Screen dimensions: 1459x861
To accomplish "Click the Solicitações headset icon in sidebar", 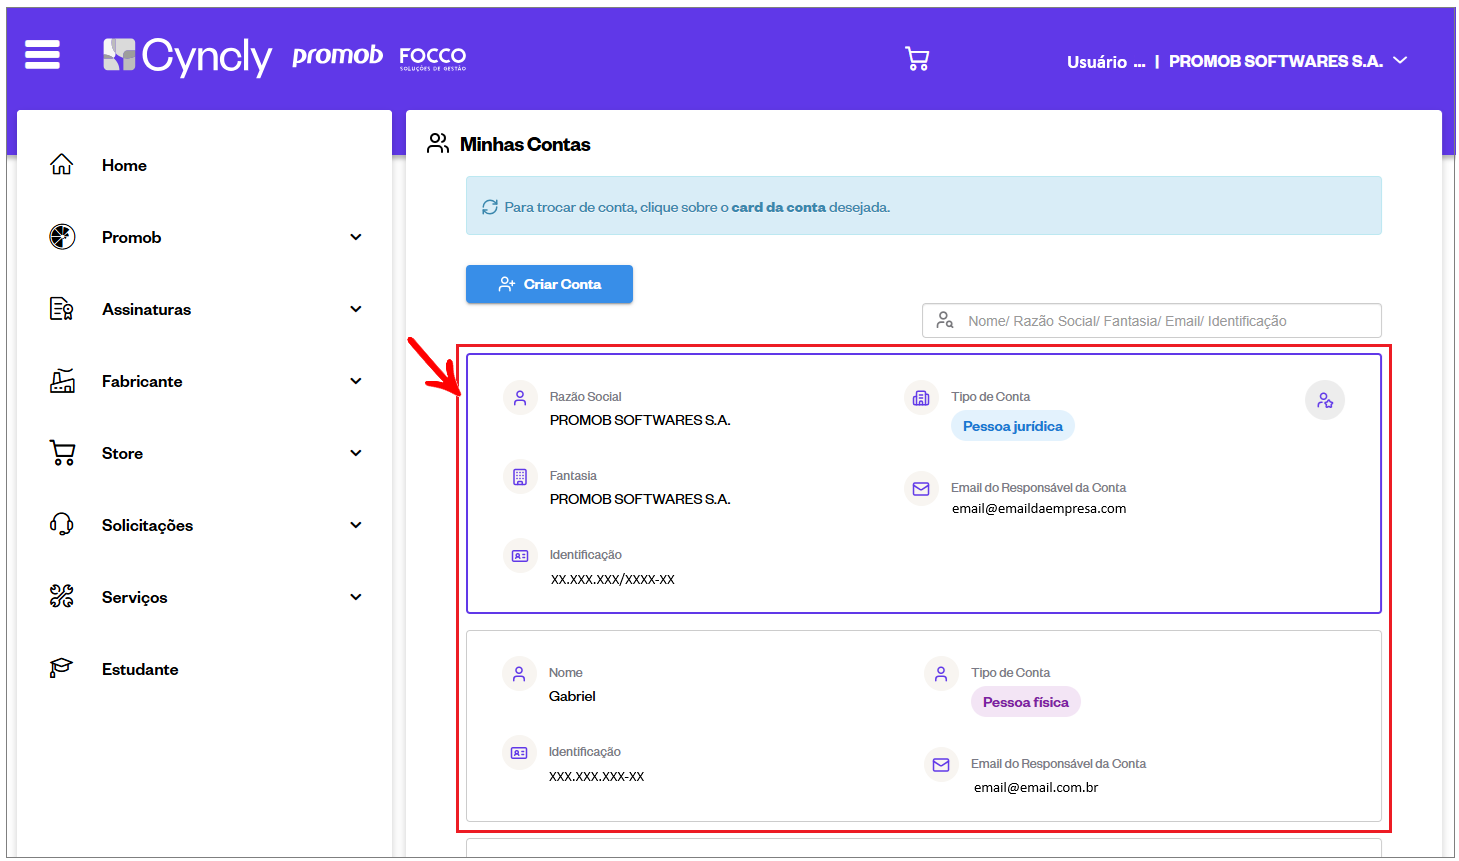I will pyautogui.click(x=62, y=525).
